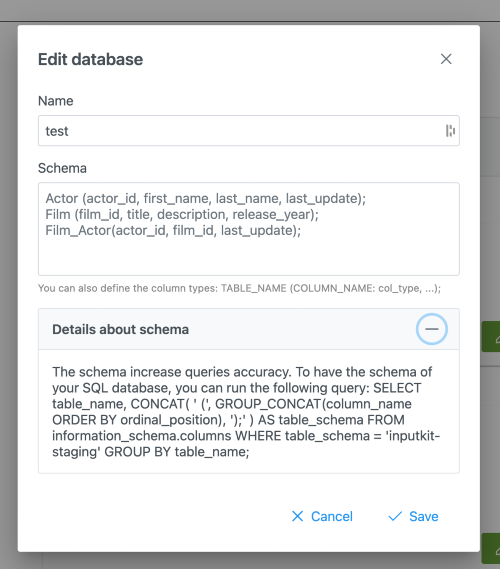This screenshot has width=500, height=569.
Task: Click the Details about schema header
Action: [x=249, y=329]
